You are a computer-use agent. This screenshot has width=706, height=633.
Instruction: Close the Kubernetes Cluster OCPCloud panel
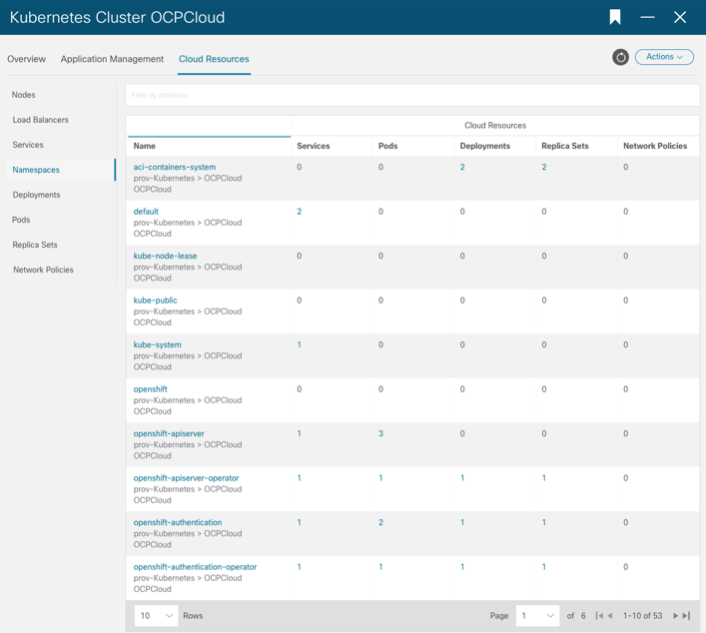point(680,17)
